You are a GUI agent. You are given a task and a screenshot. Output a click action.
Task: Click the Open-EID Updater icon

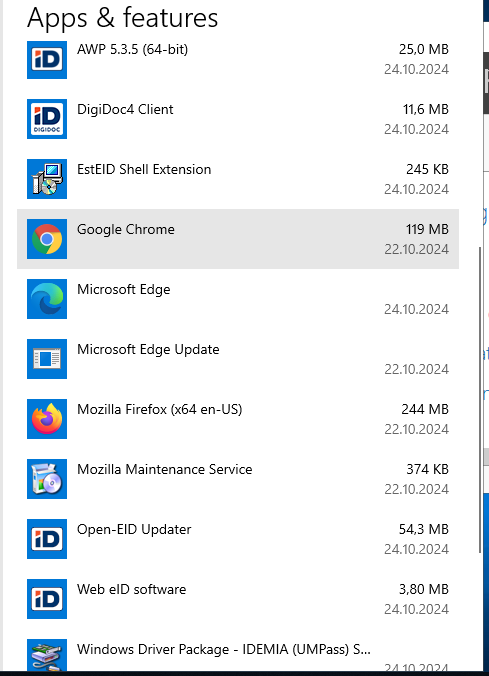pos(47,538)
